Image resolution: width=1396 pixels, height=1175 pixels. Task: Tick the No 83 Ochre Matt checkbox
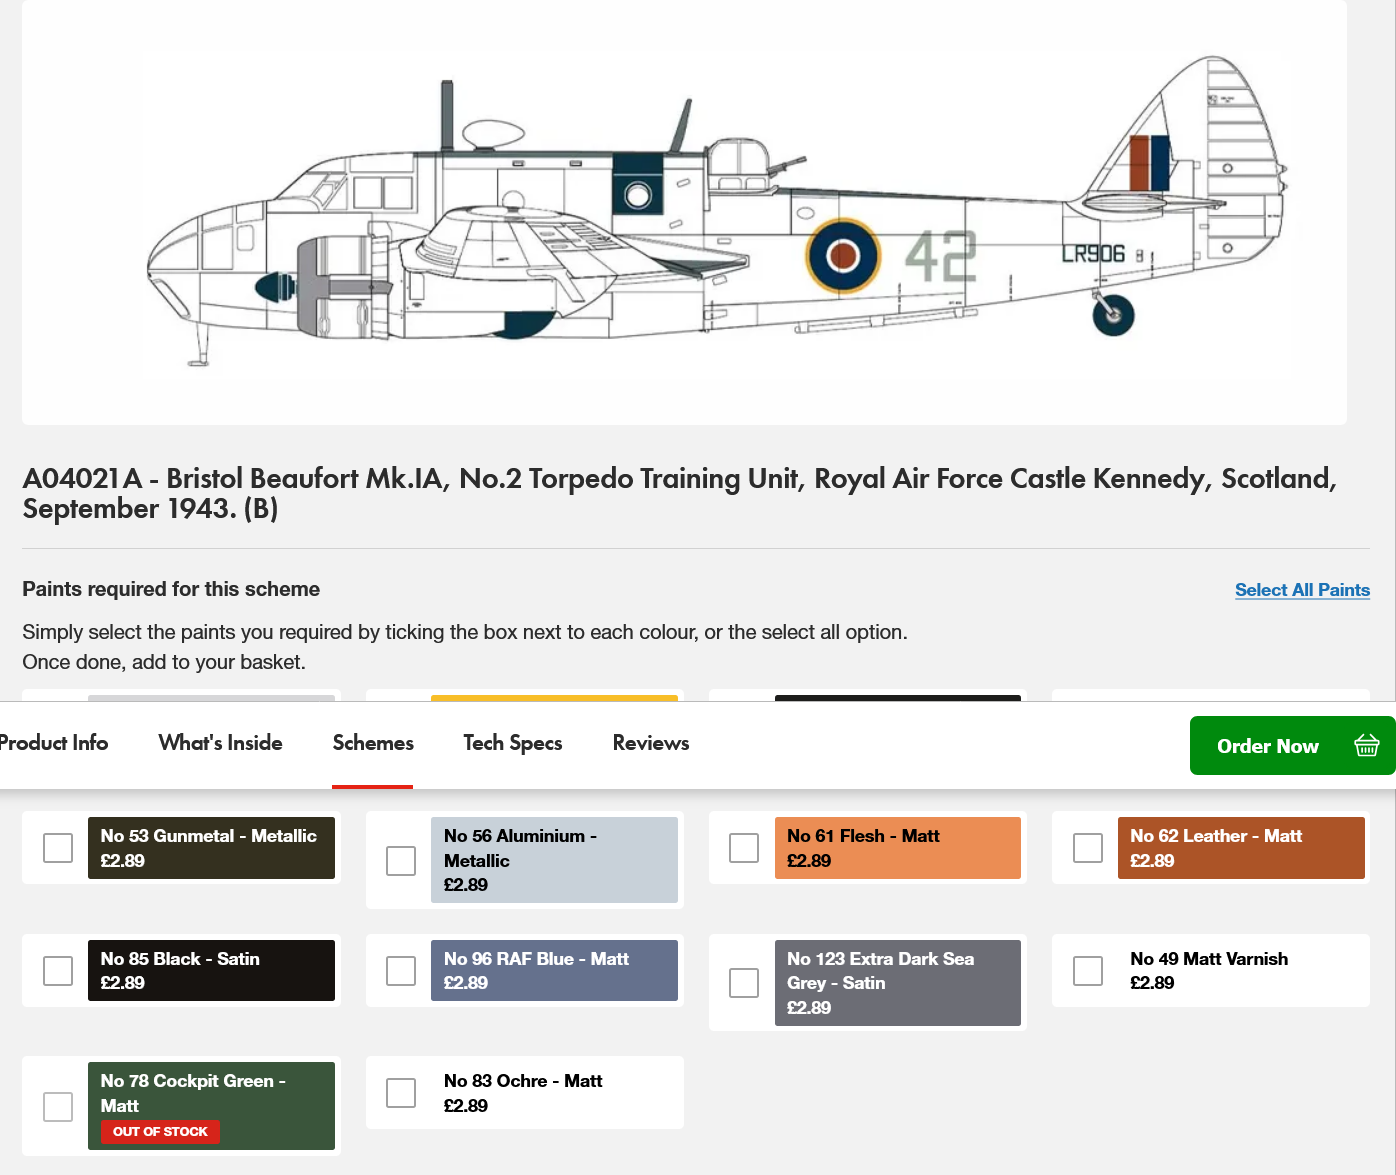[x=401, y=1093]
